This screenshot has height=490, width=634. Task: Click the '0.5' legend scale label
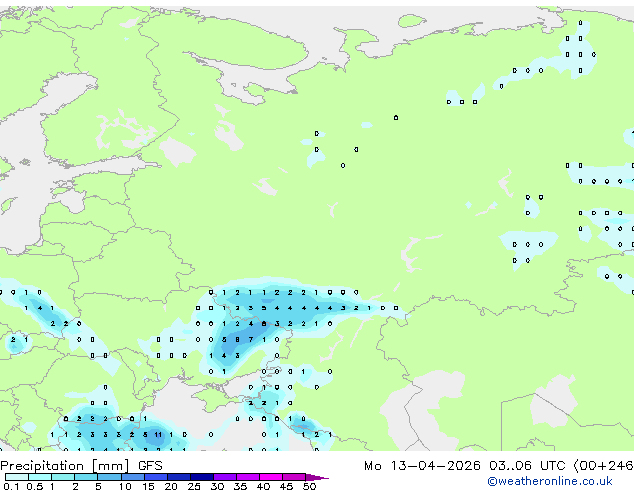tap(34, 486)
